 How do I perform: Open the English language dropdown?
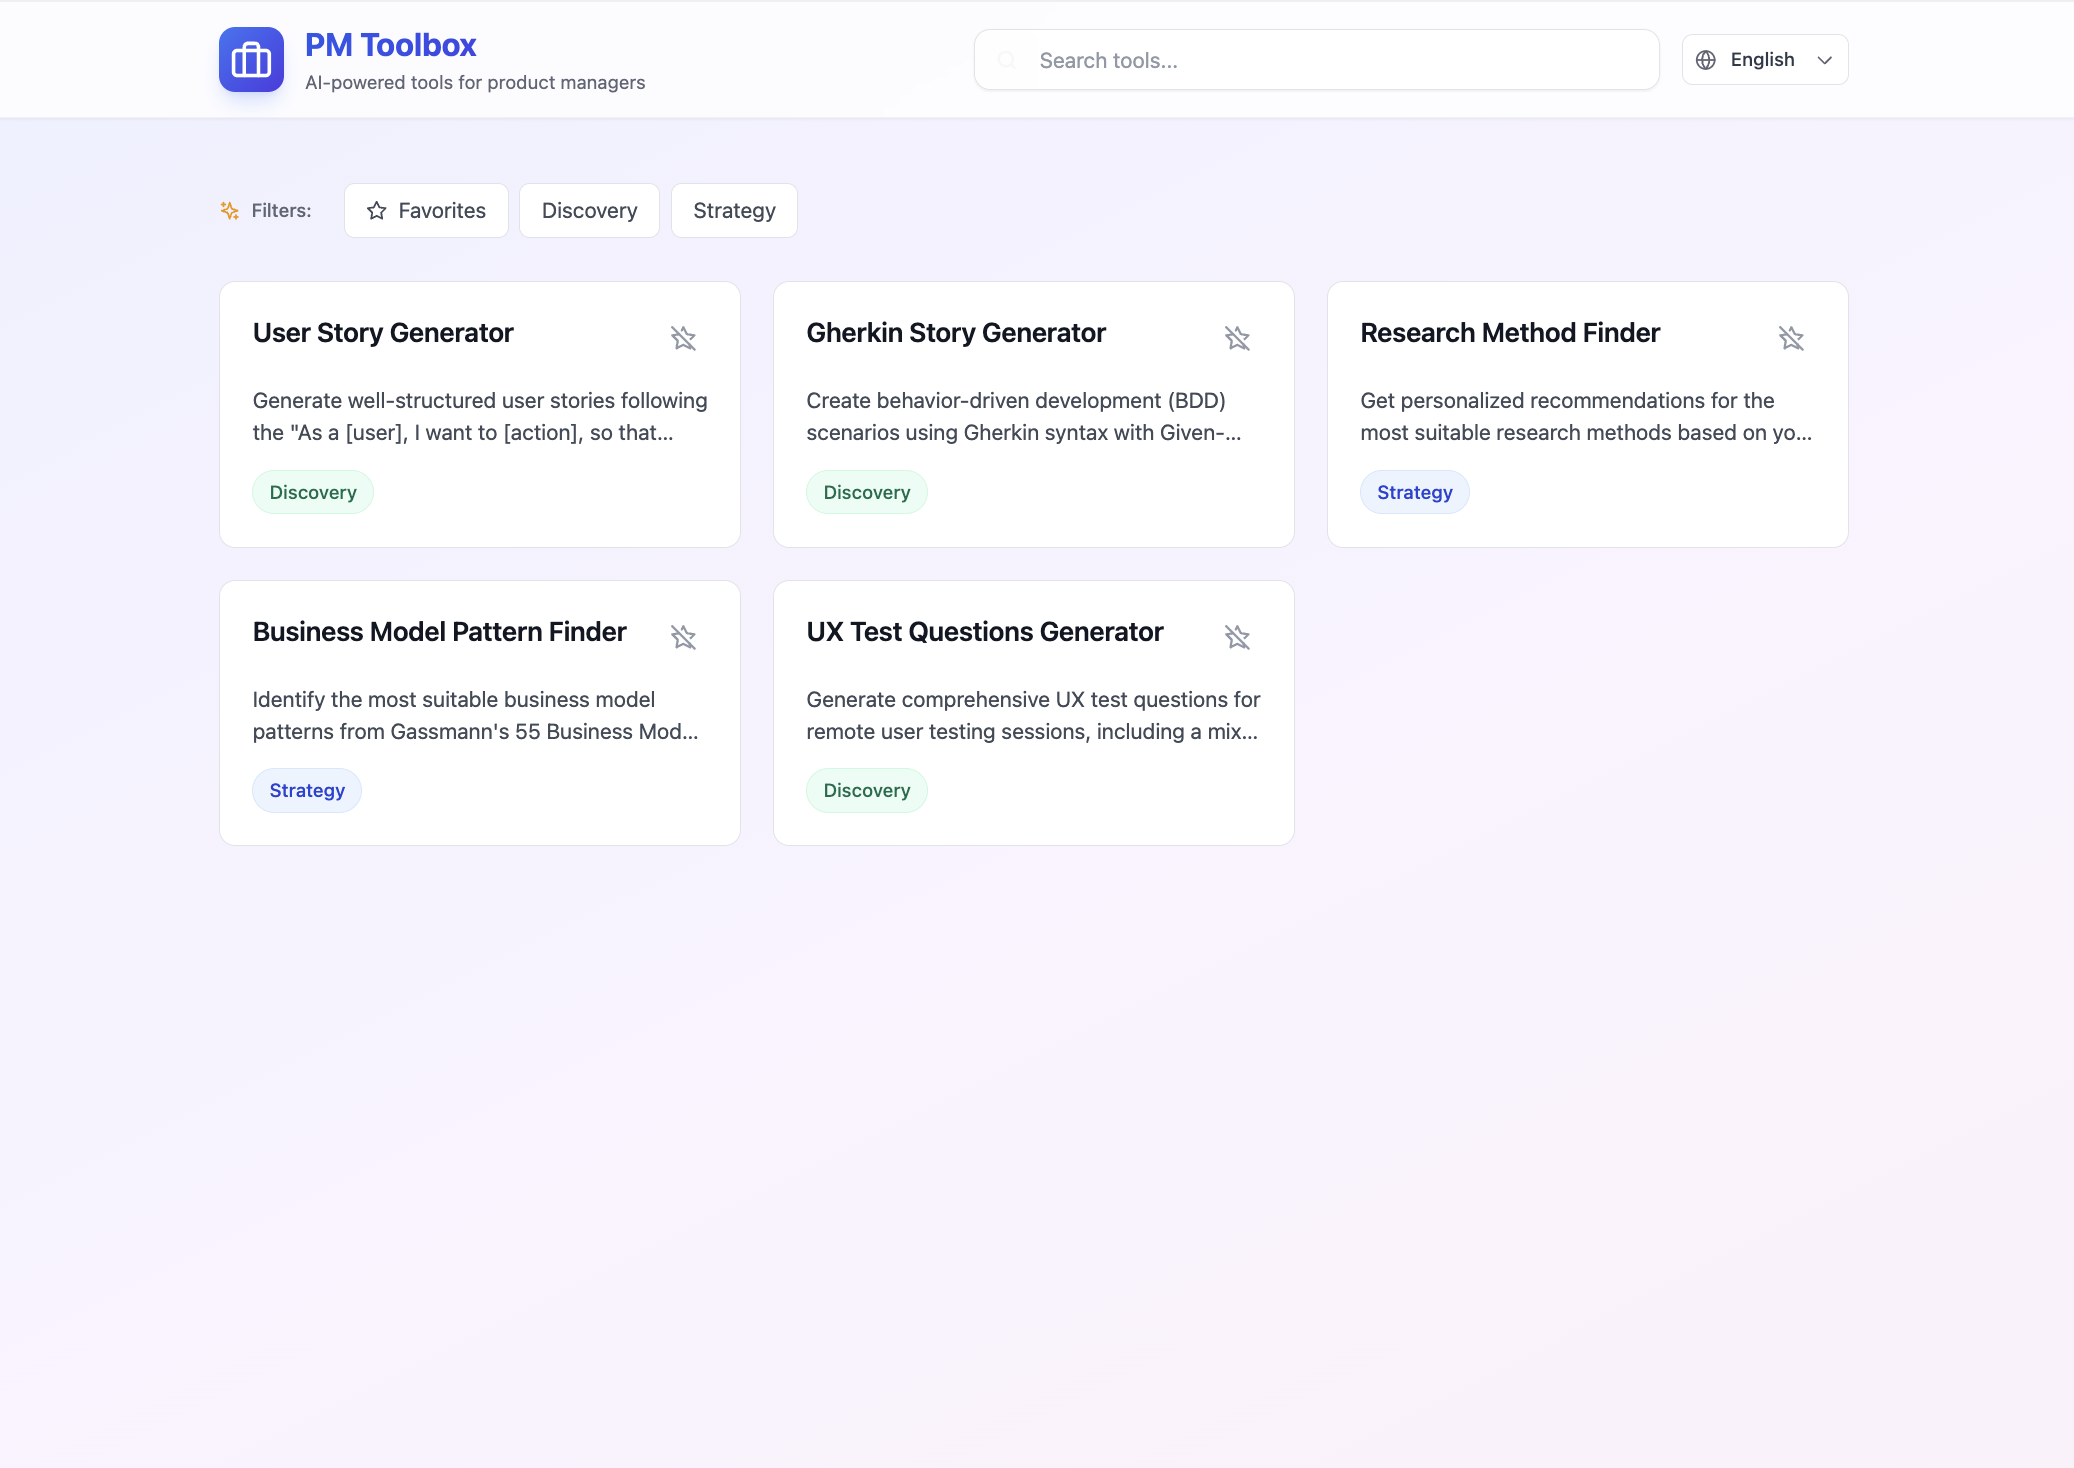click(1764, 60)
